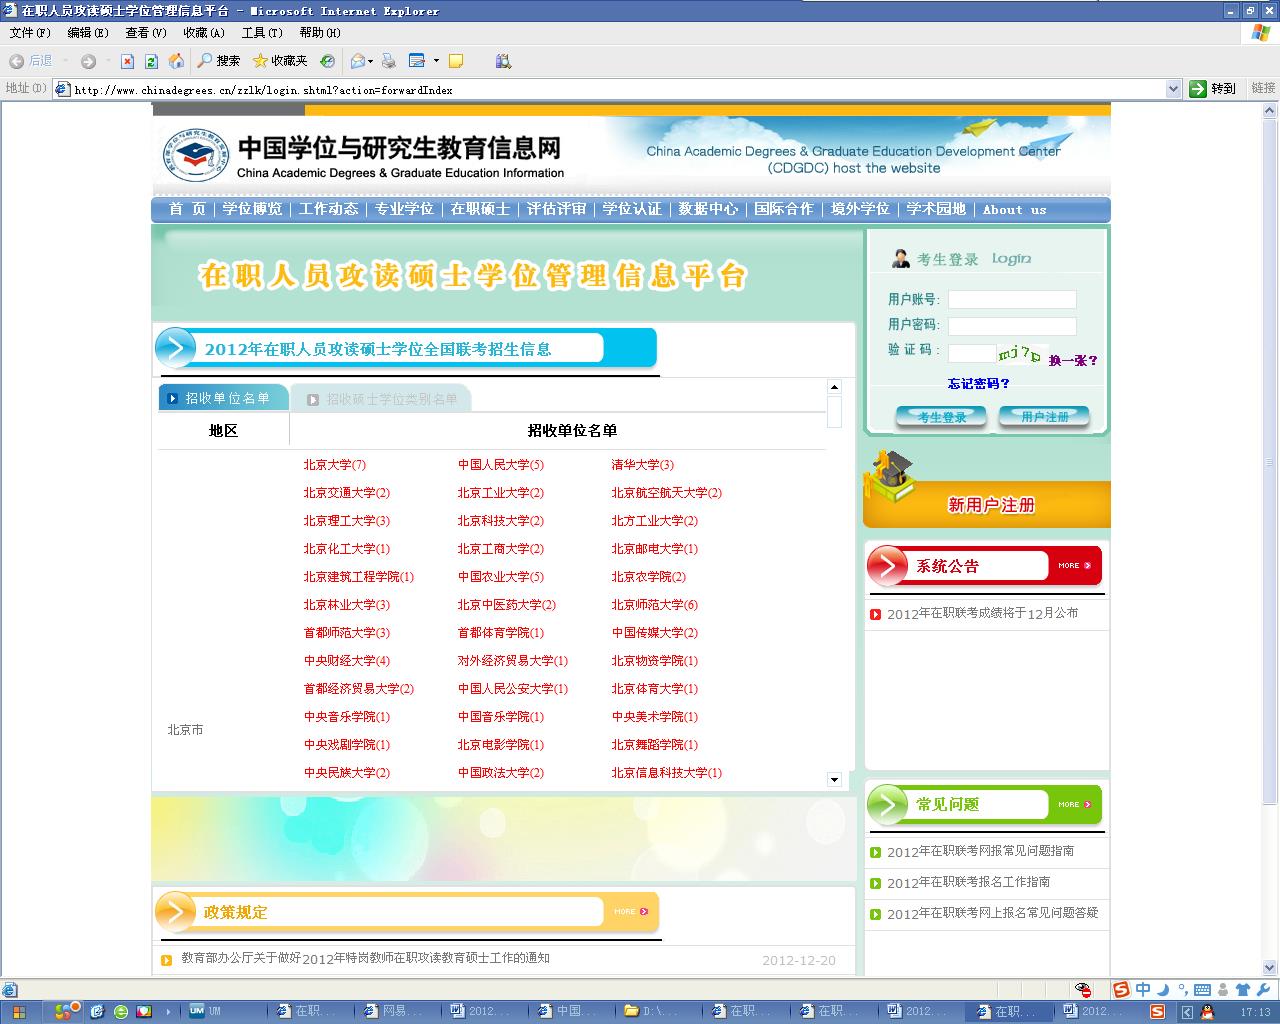This screenshot has height=1024, width=1280.
Task: Open the 工具(T) menu
Action: (262, 33)
